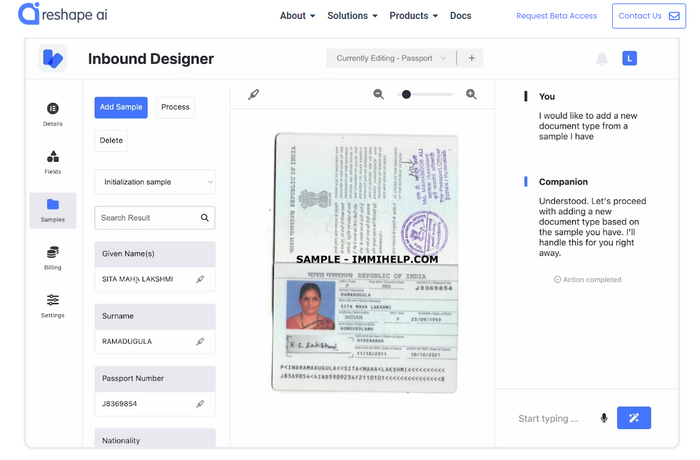Expand the Solutions menu
The image size is (700, 460).
(352, 16)
